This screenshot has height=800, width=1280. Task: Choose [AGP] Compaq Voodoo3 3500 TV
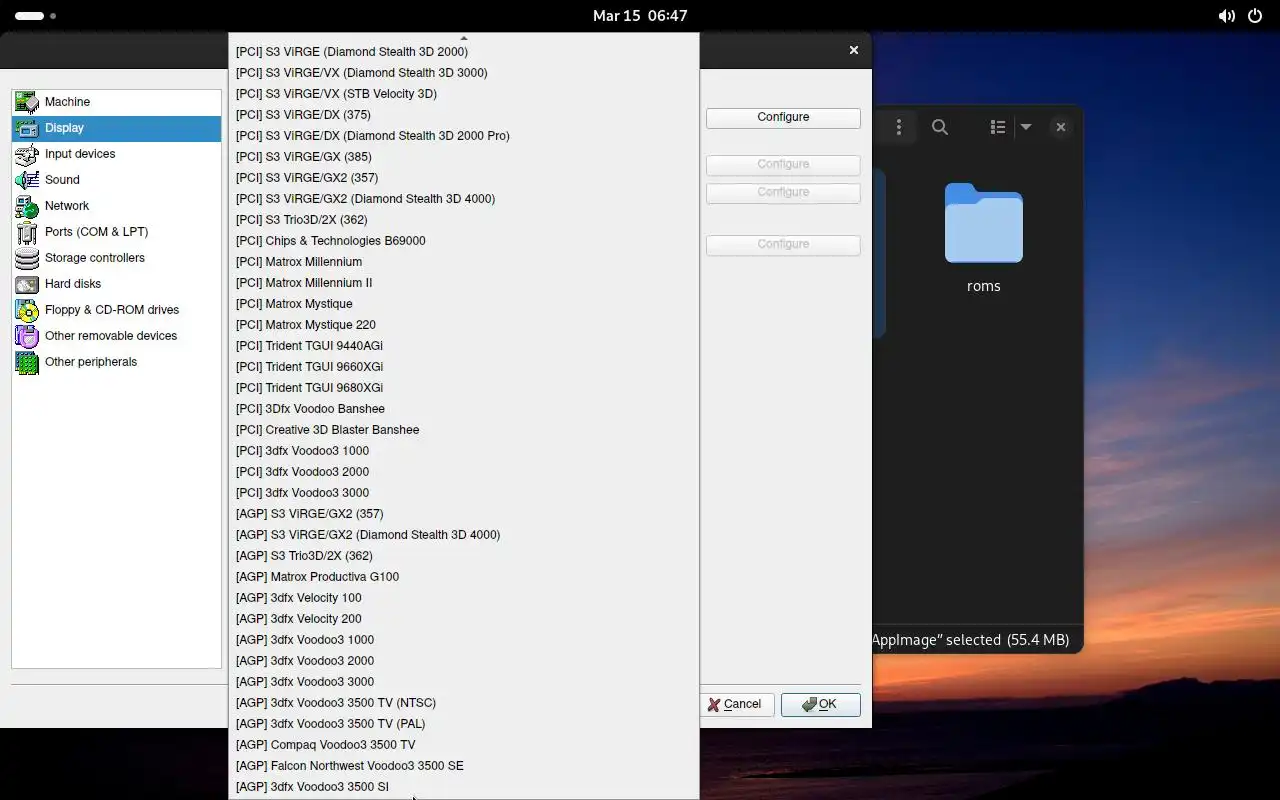point(463,745)
